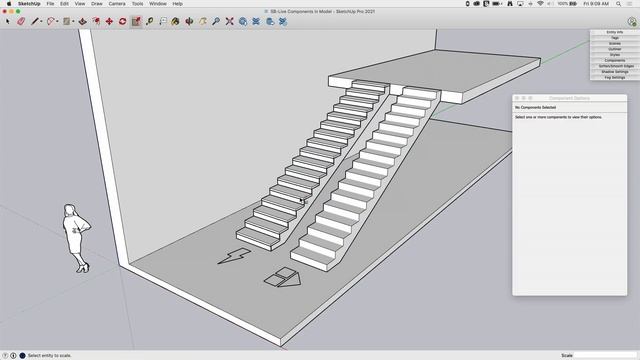Image resolution: width=640 pixels, height=360 pixels.
Task: Open the Window menu
Action: [x=158, y=4]
